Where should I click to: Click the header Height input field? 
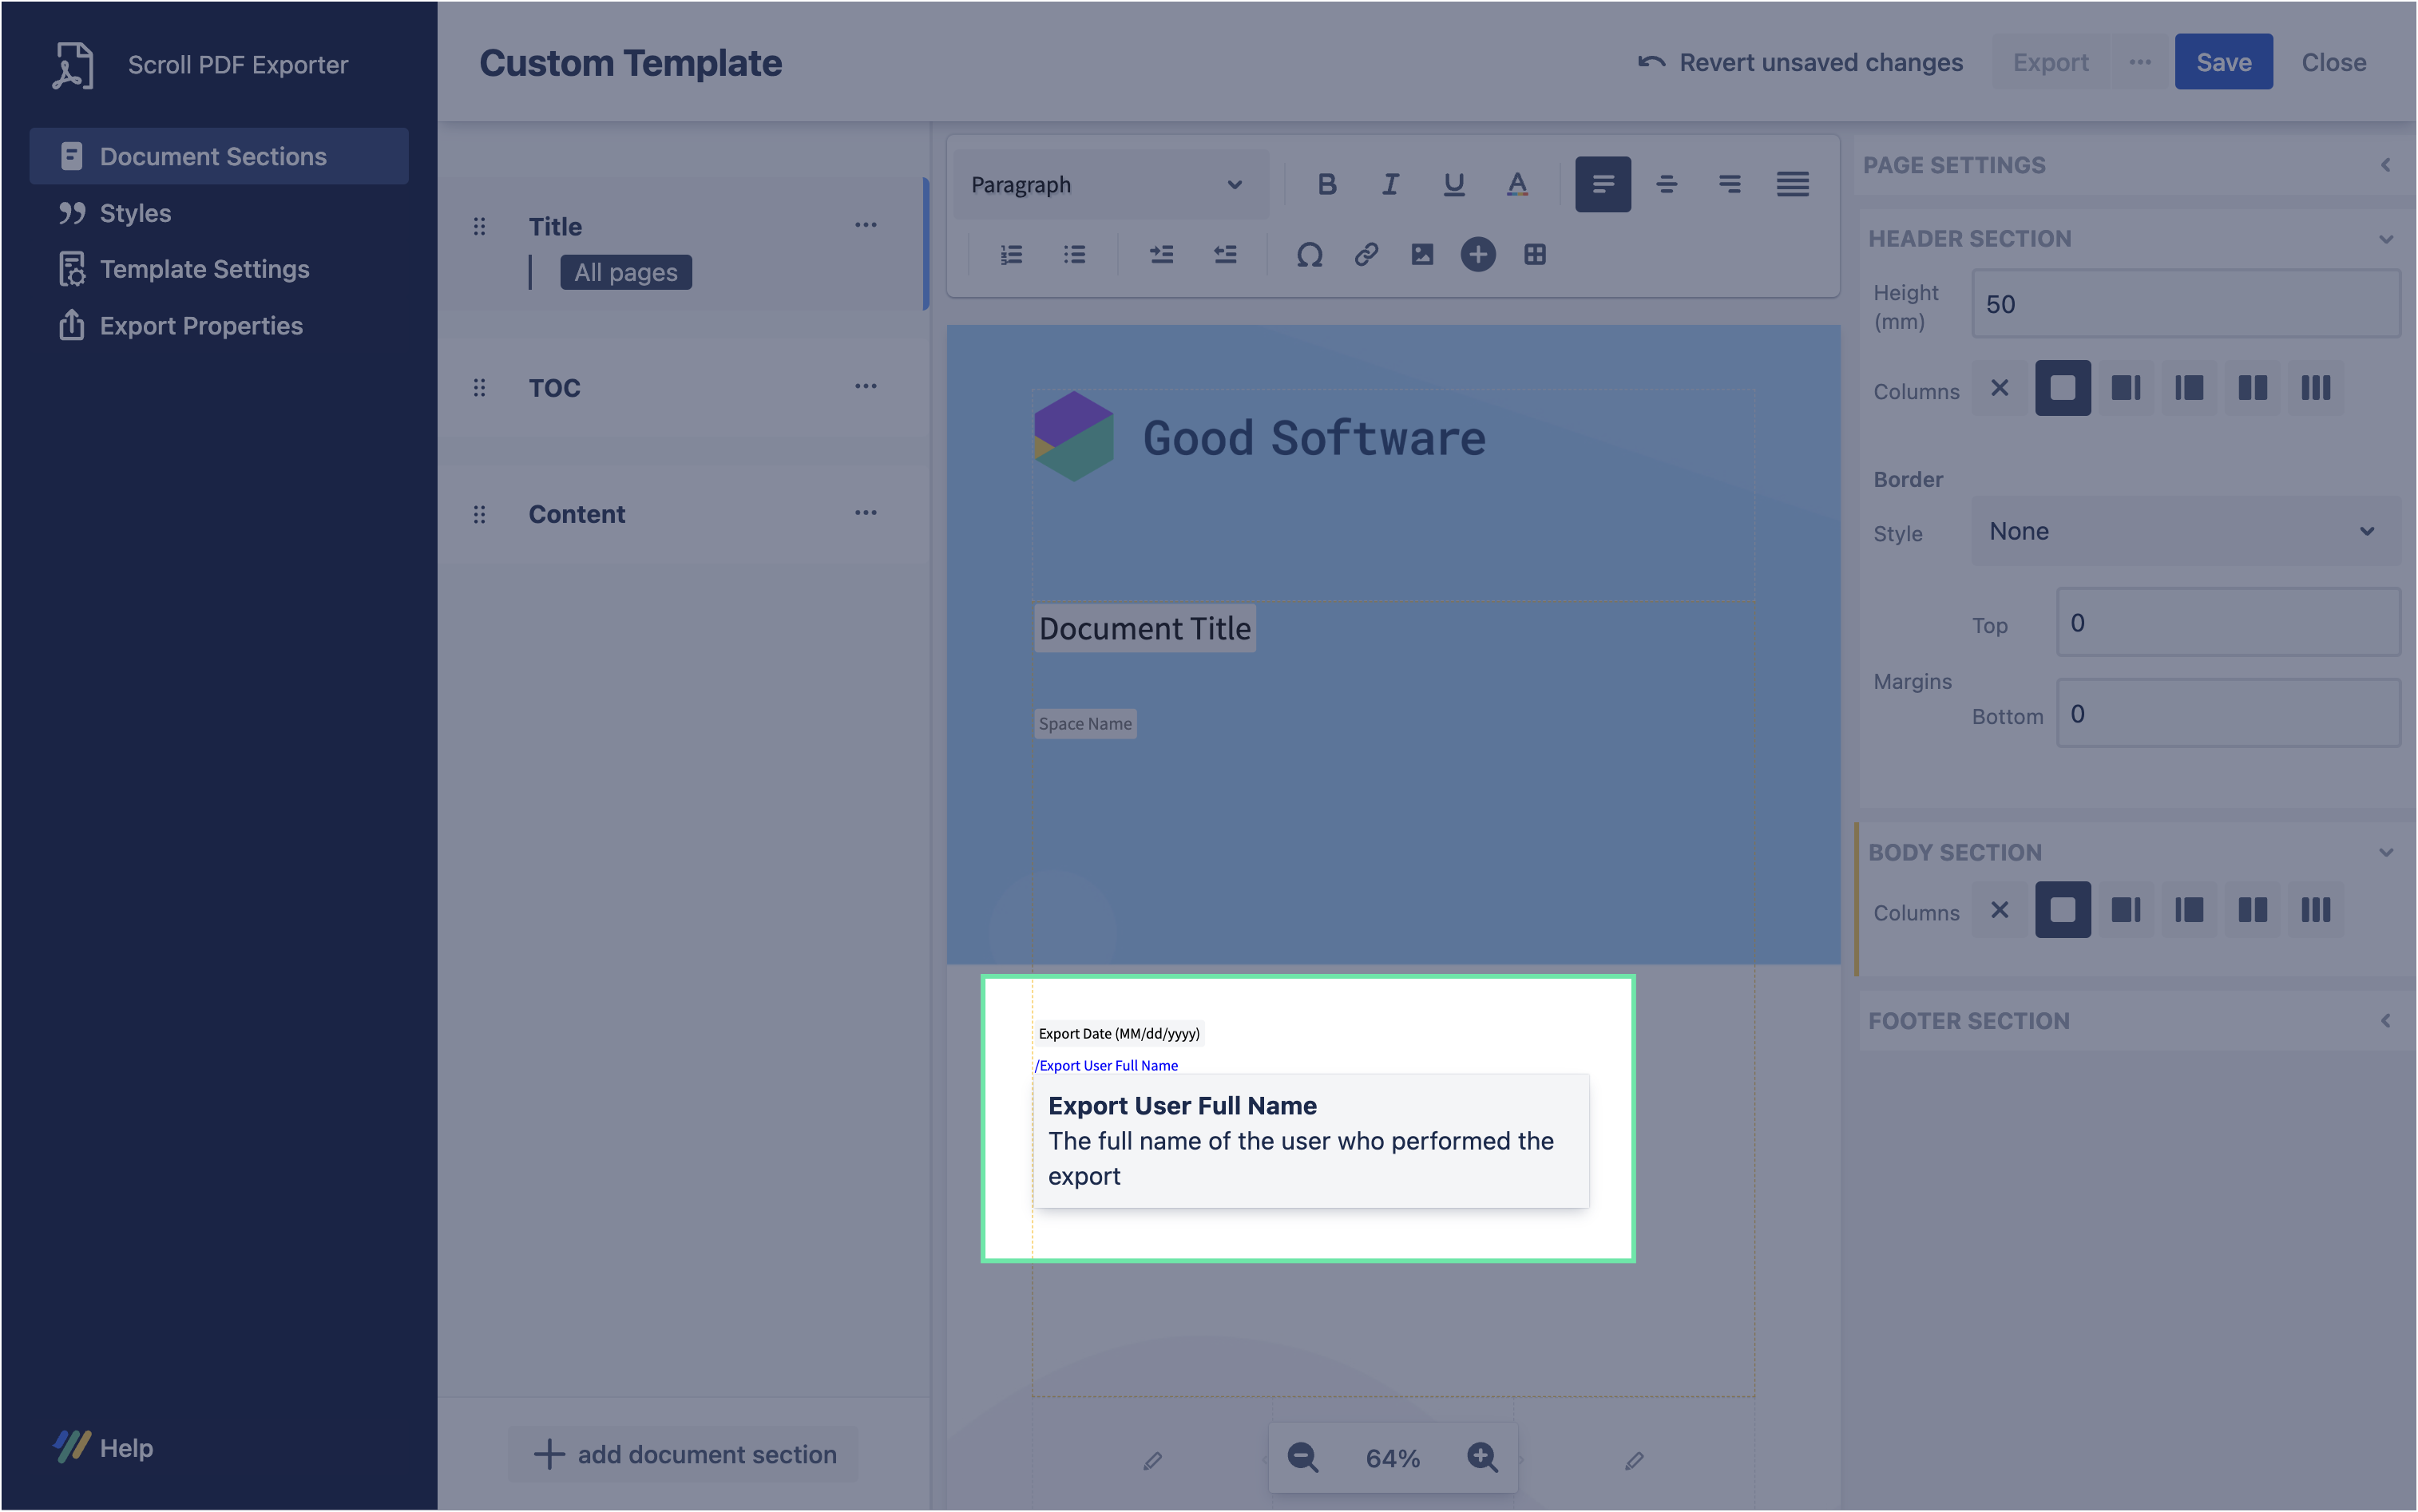[2185, 304]
